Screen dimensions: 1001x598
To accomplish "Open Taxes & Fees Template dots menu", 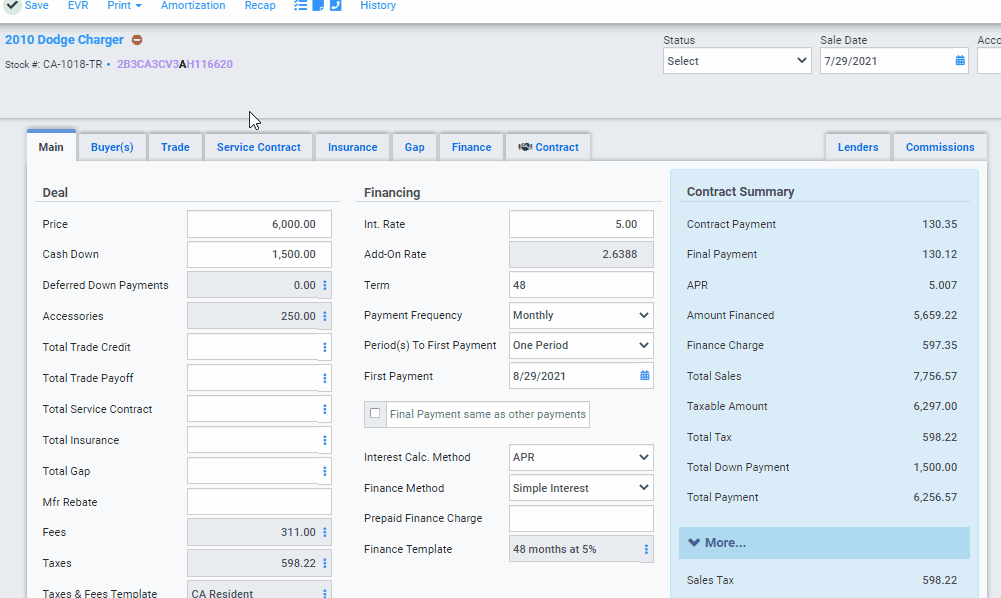I will pos(325,593).
